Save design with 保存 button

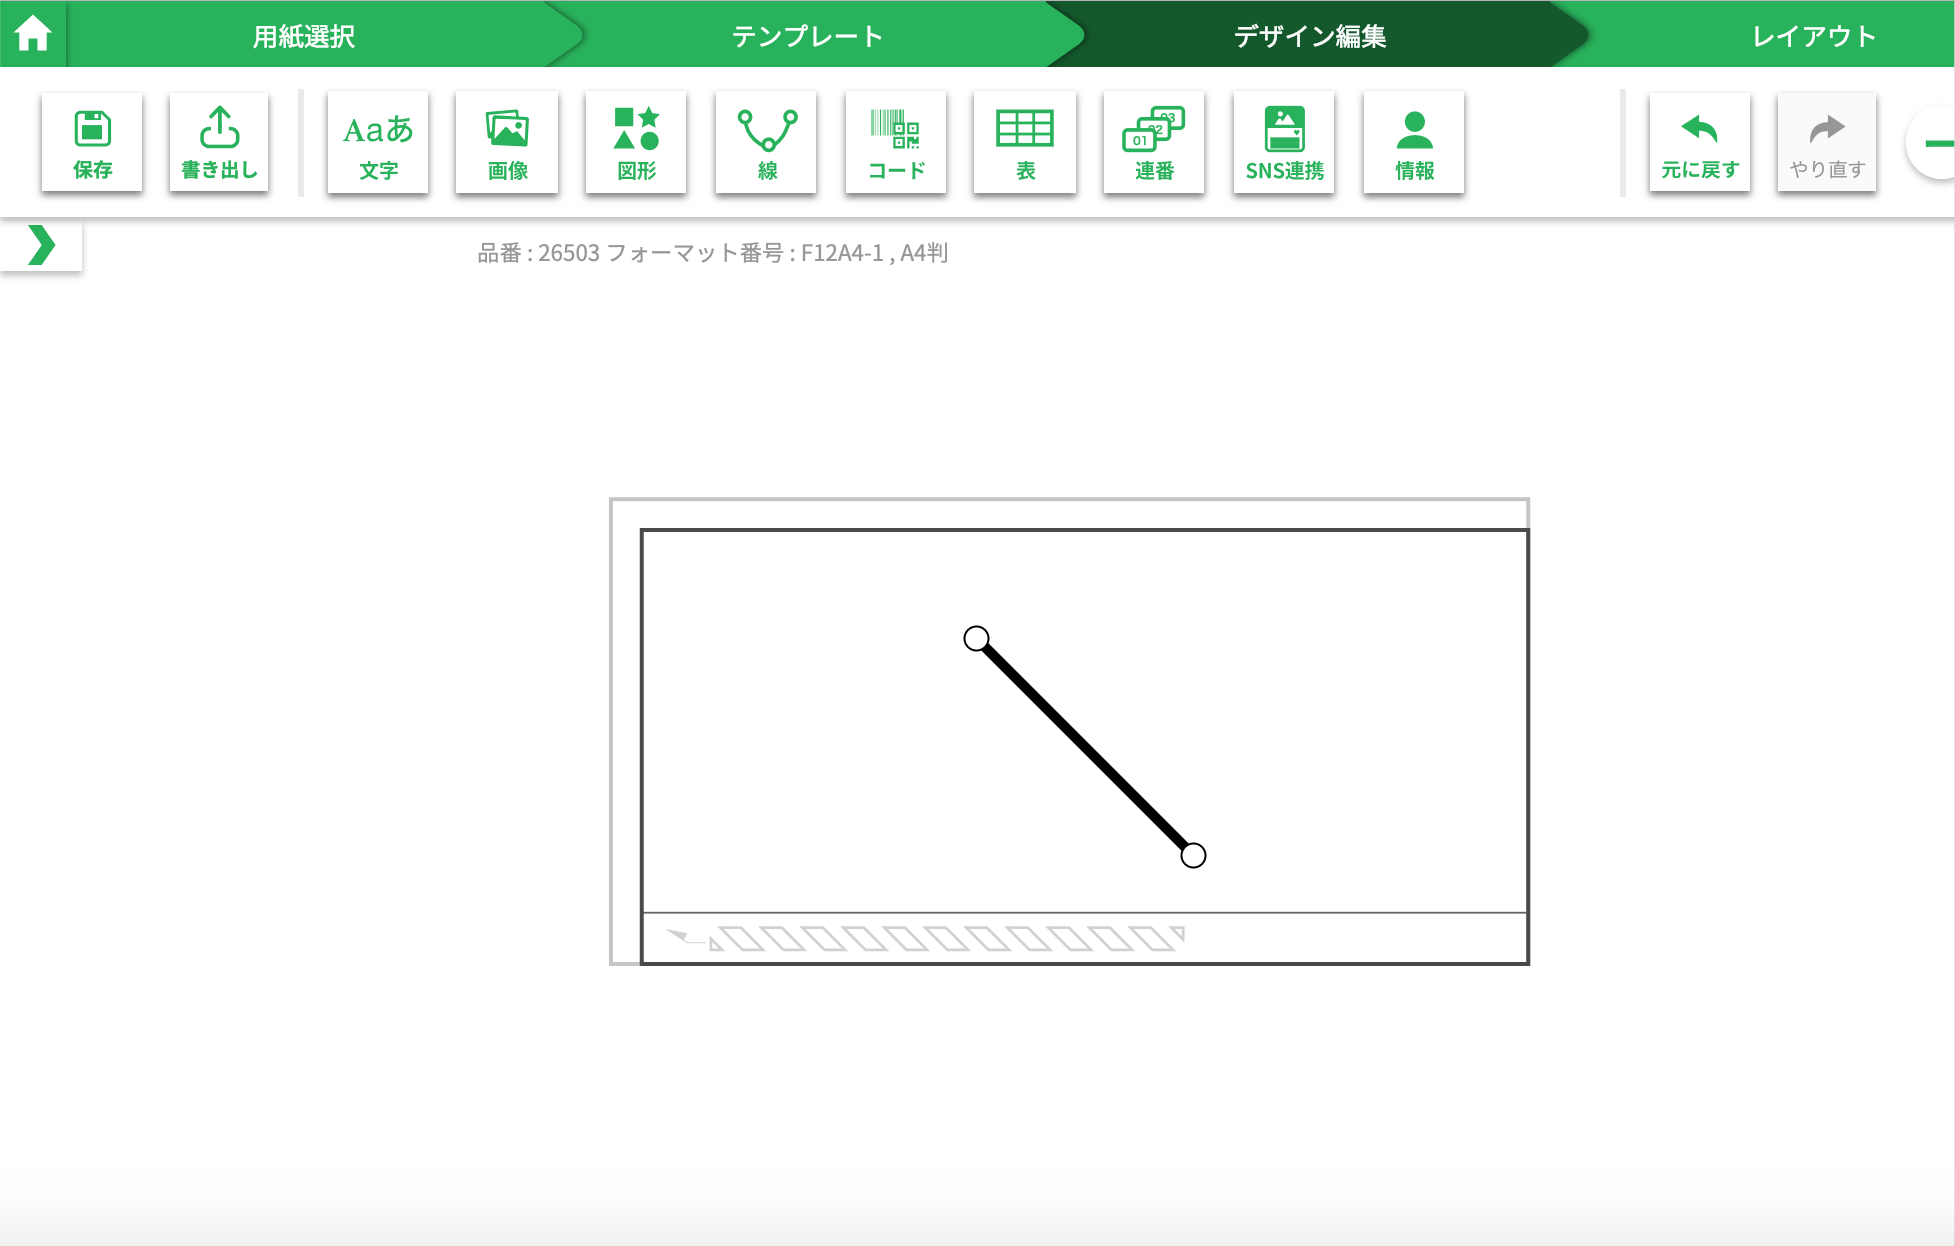[92, 142]
